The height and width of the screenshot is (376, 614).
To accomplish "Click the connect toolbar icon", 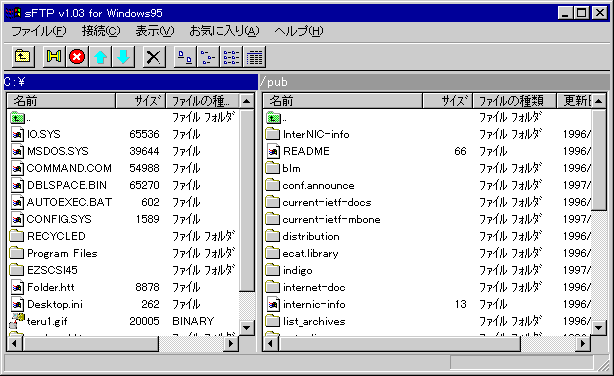I will (54, 57).
